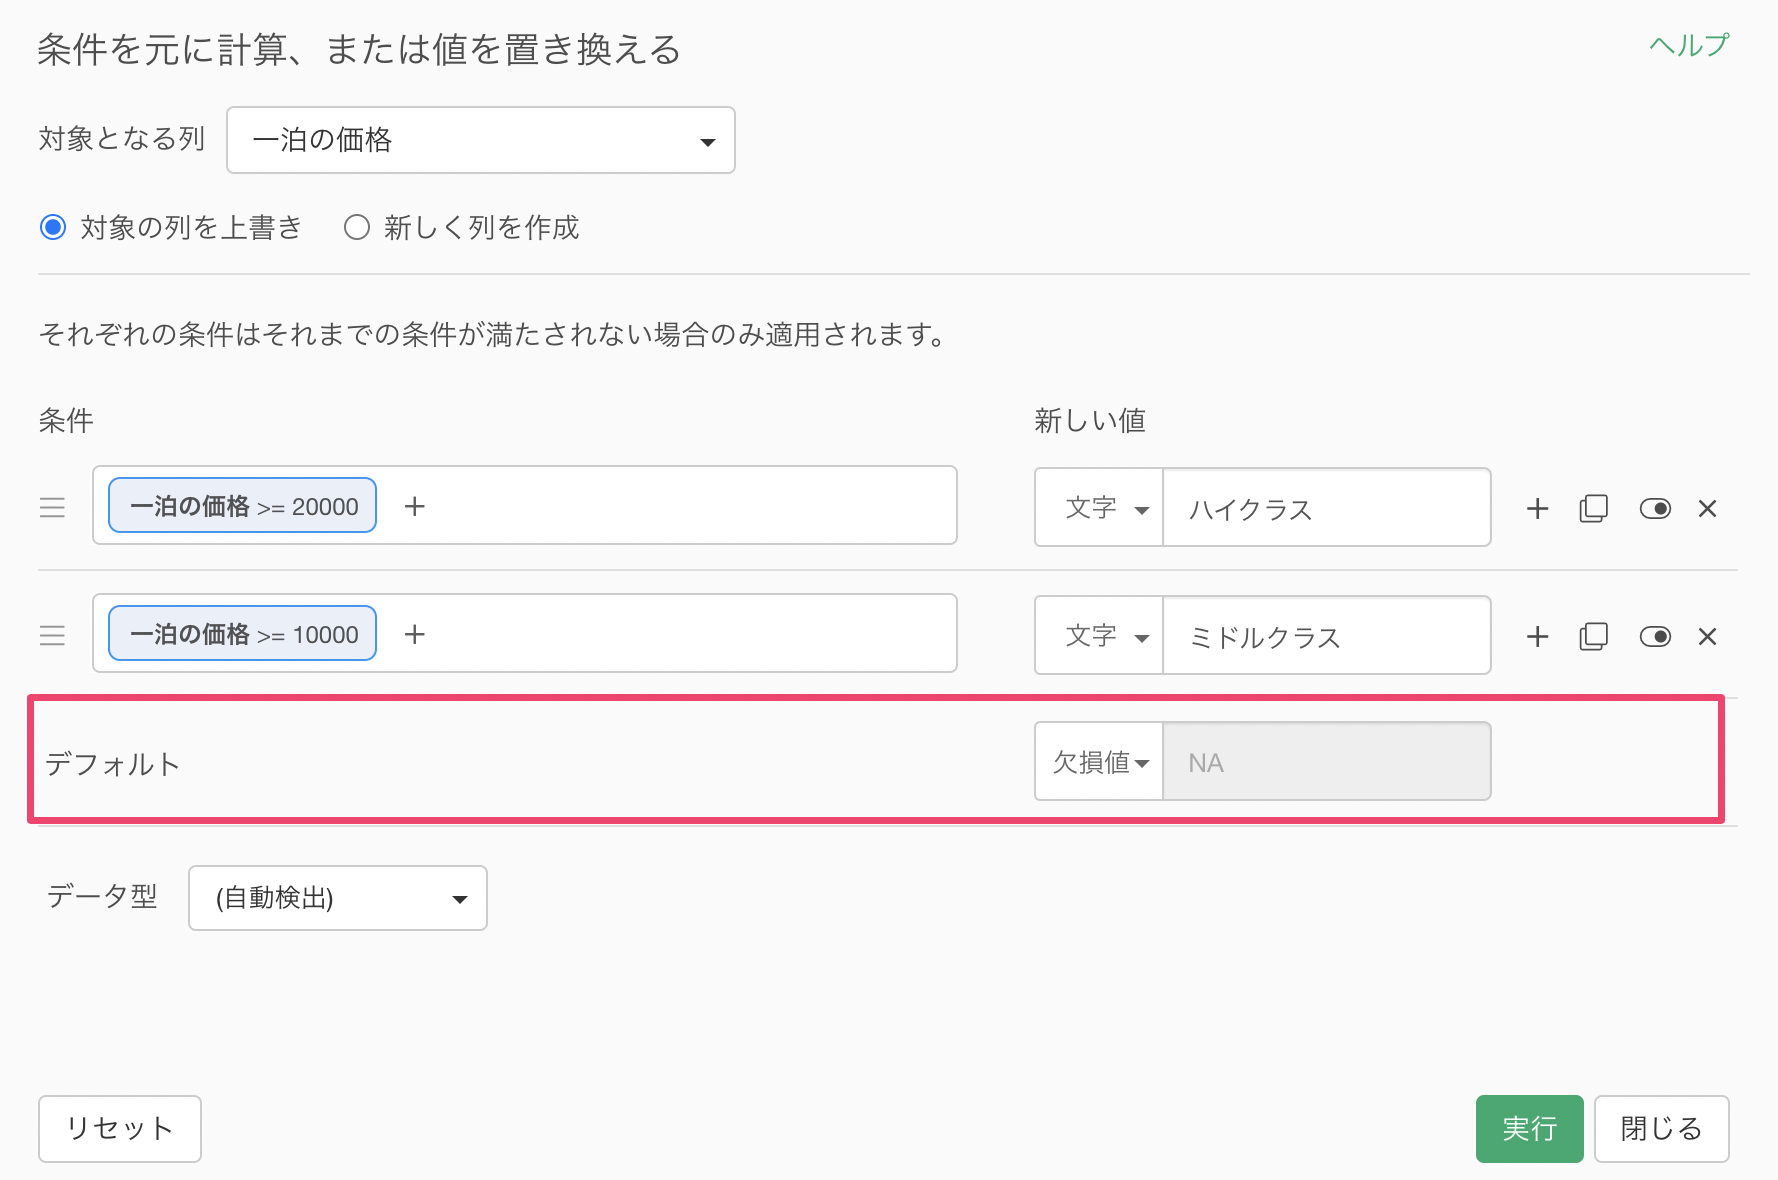Remove the ミドルクラス condition row
1778x1180 pixels.
tap(1707, 637)
